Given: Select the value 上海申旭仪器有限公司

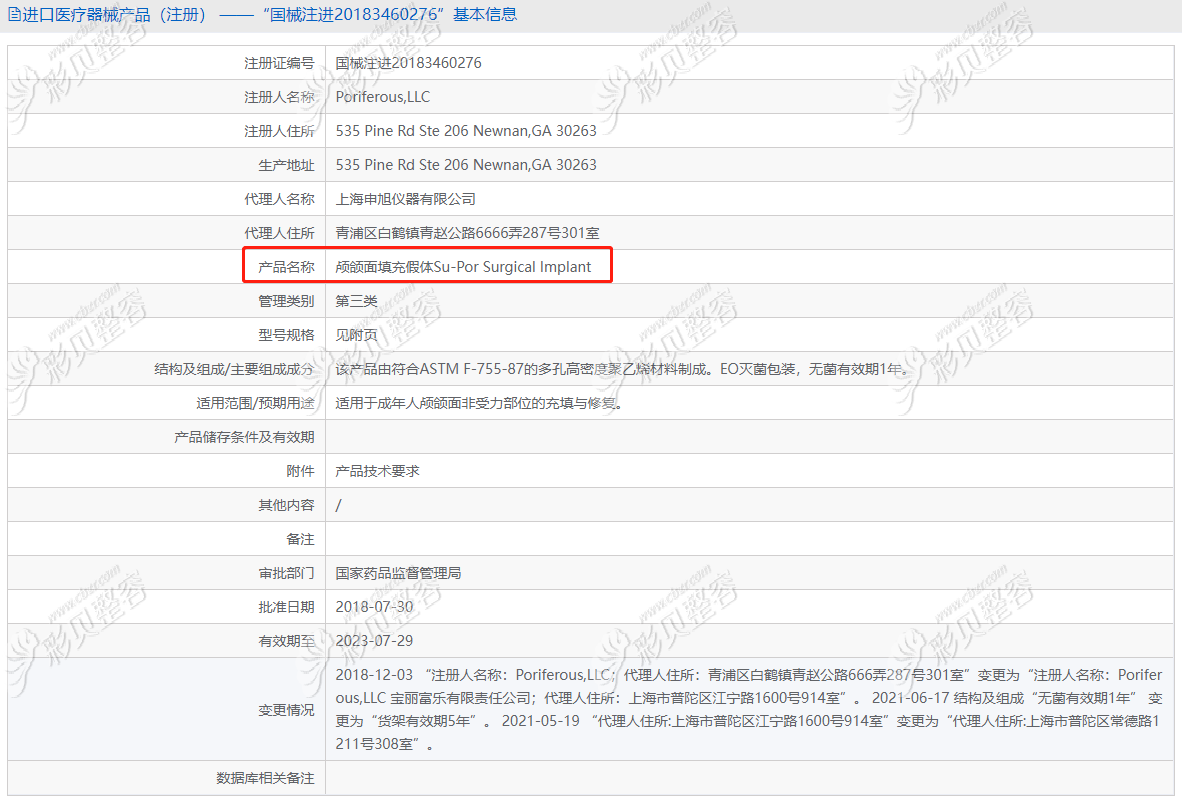Looking at the screenshot, I should (x=406, y=199).
